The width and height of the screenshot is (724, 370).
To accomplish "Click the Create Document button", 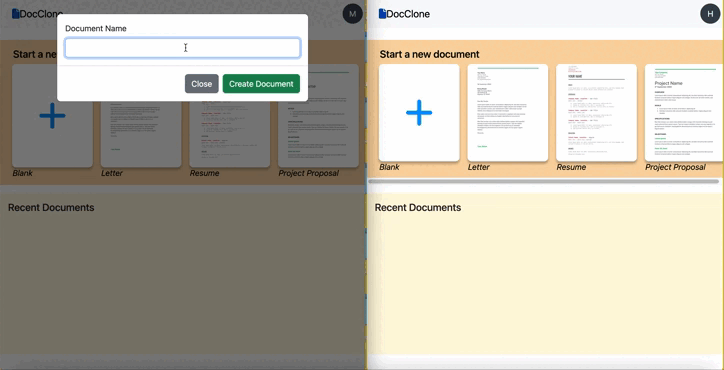I will [261, 84].
